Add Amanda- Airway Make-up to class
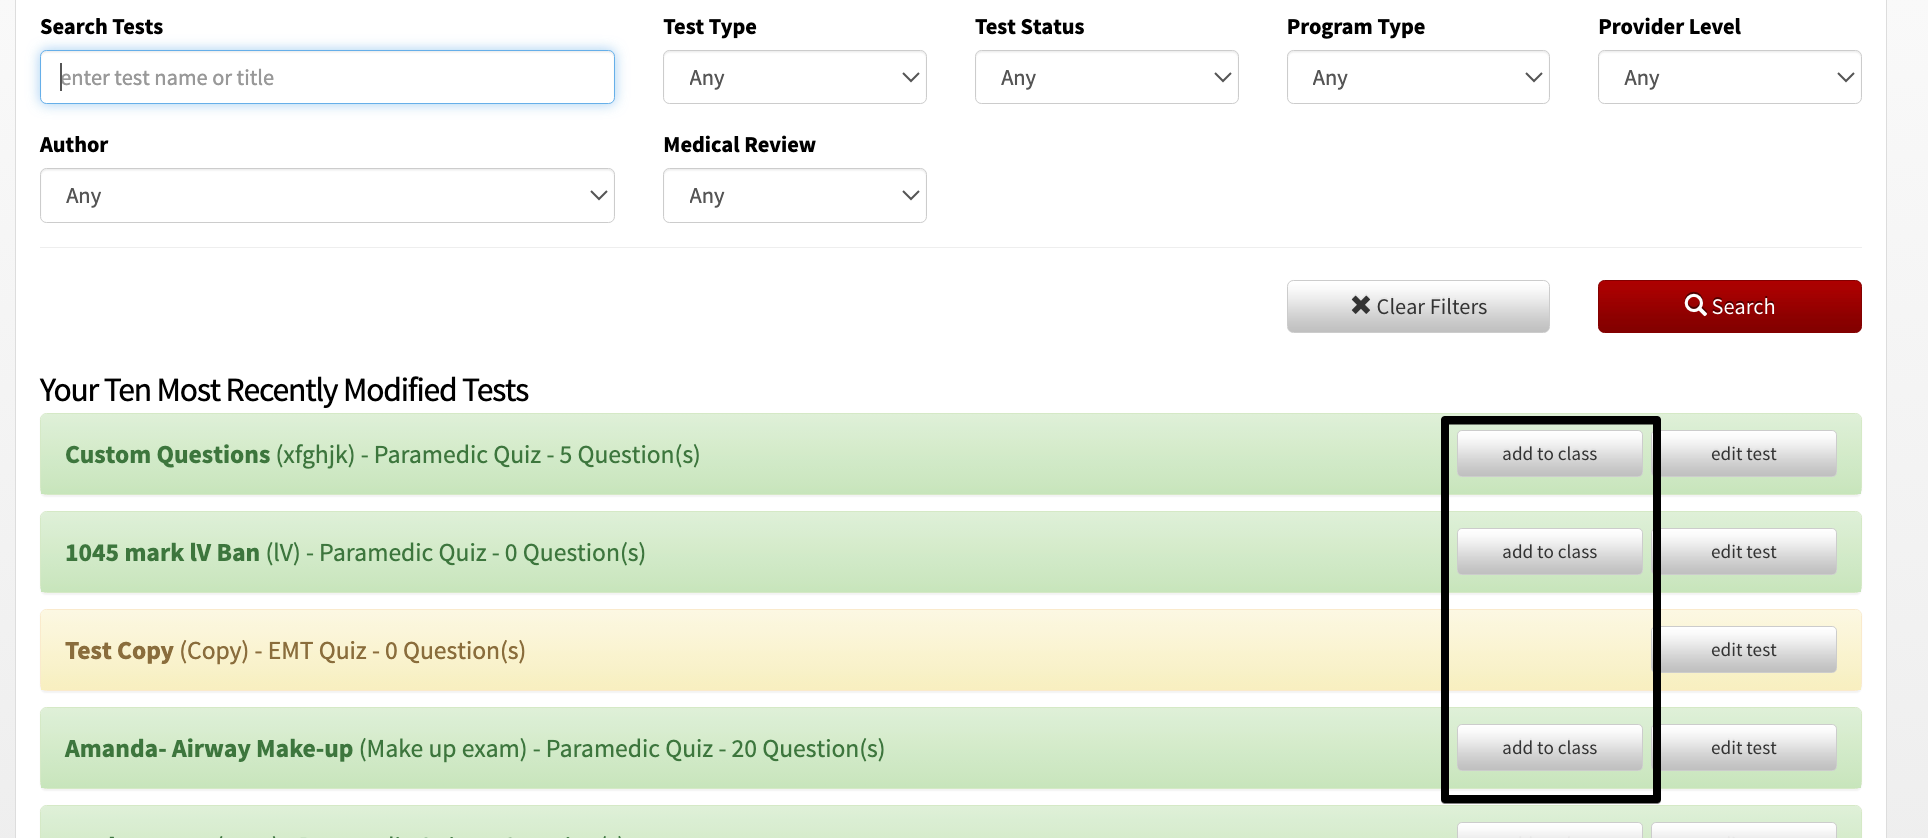This screenshot has height=838, width=1928. point(1549,748)
